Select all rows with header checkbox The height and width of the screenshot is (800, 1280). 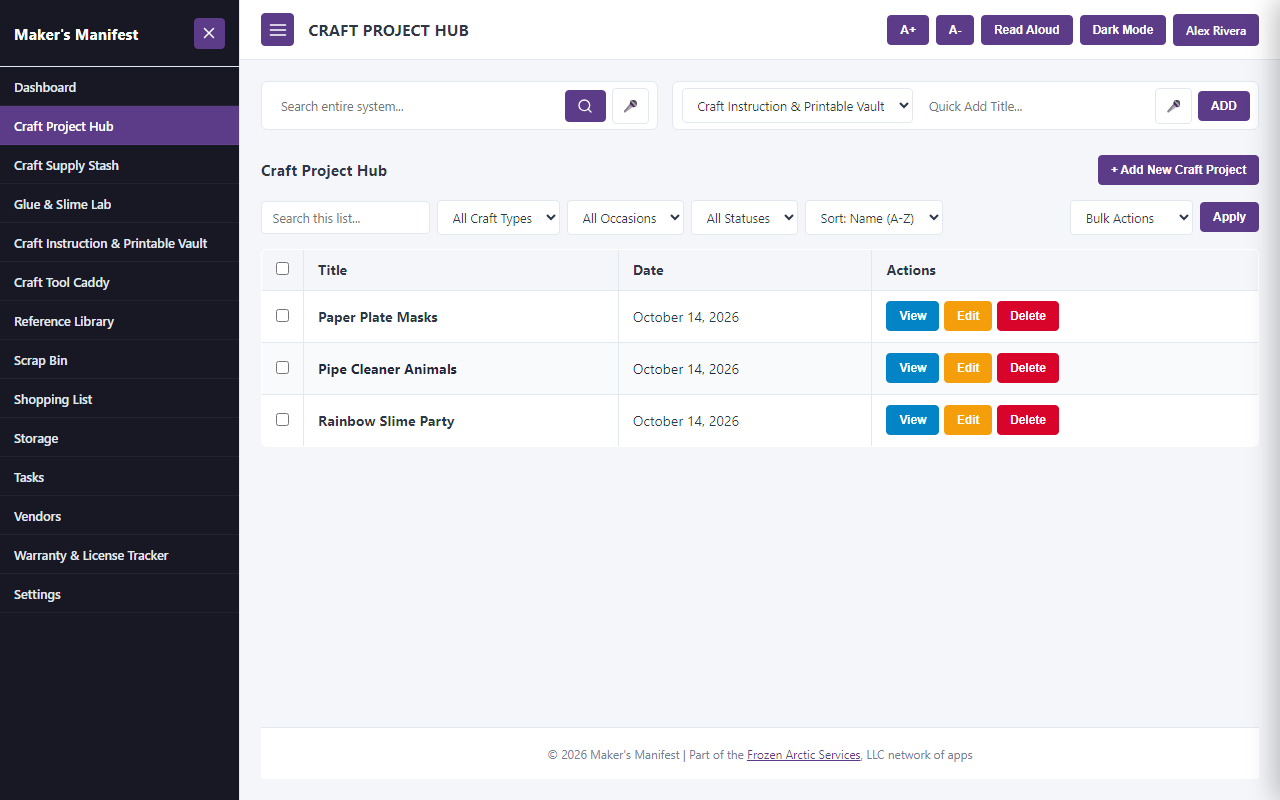pos(282,269)
